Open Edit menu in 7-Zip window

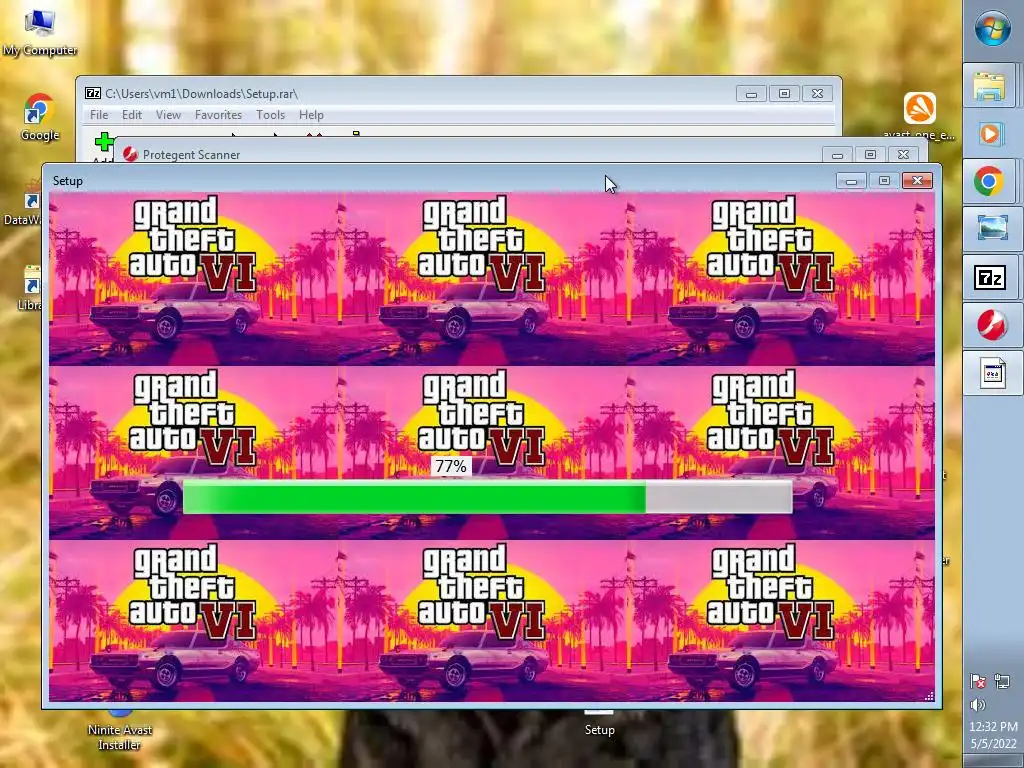coord(132,115)
